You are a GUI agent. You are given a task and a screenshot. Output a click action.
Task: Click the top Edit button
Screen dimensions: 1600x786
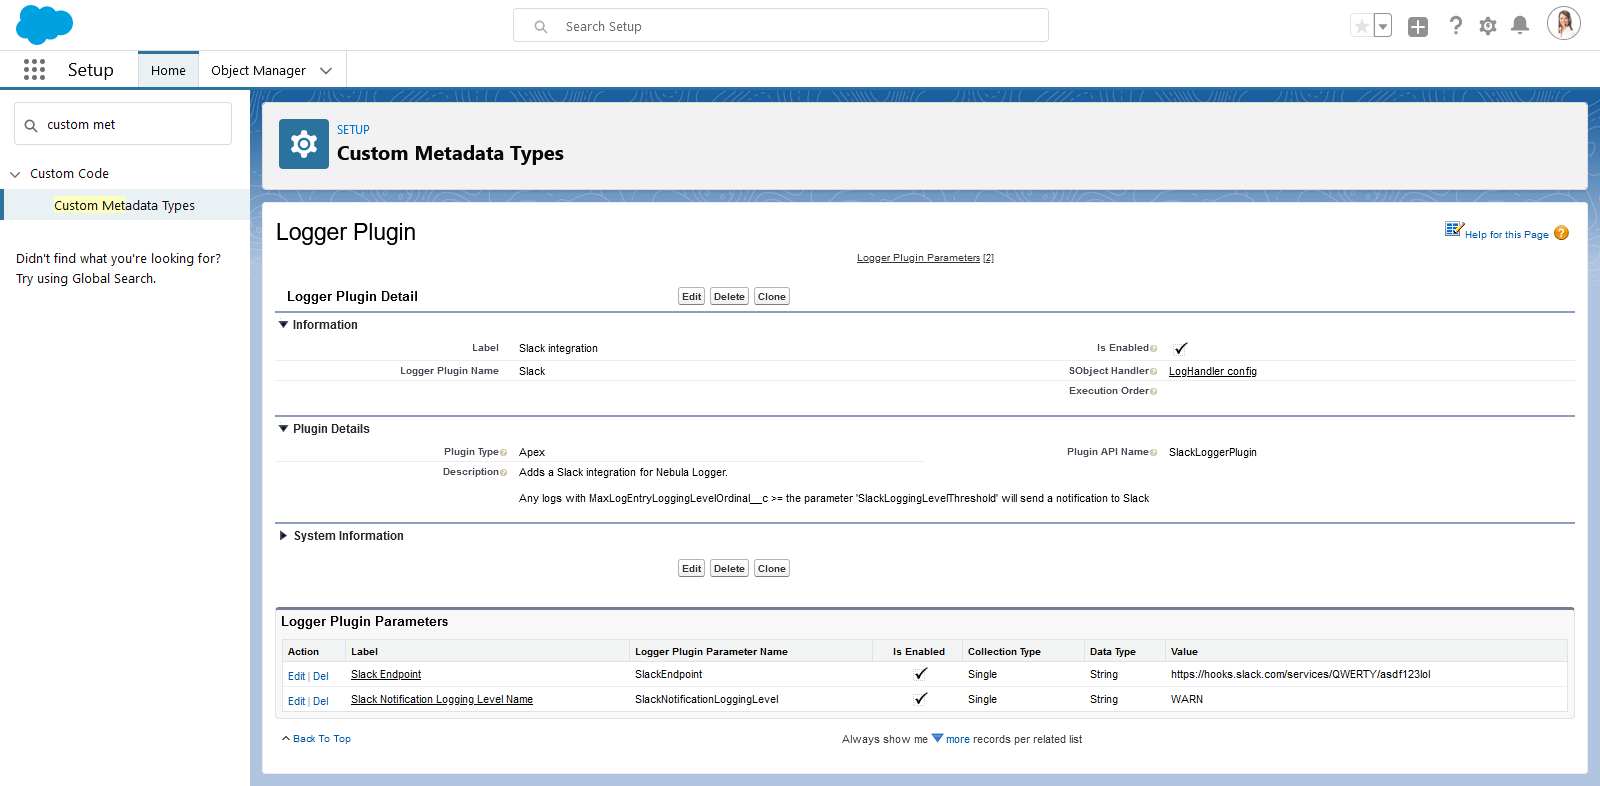click(x=691, y=297)
